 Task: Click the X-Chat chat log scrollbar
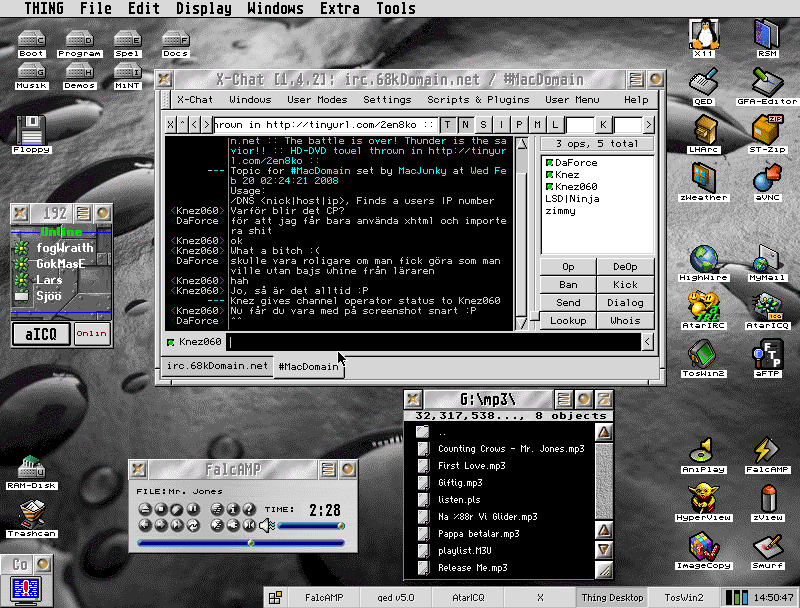tap(521, 234)
